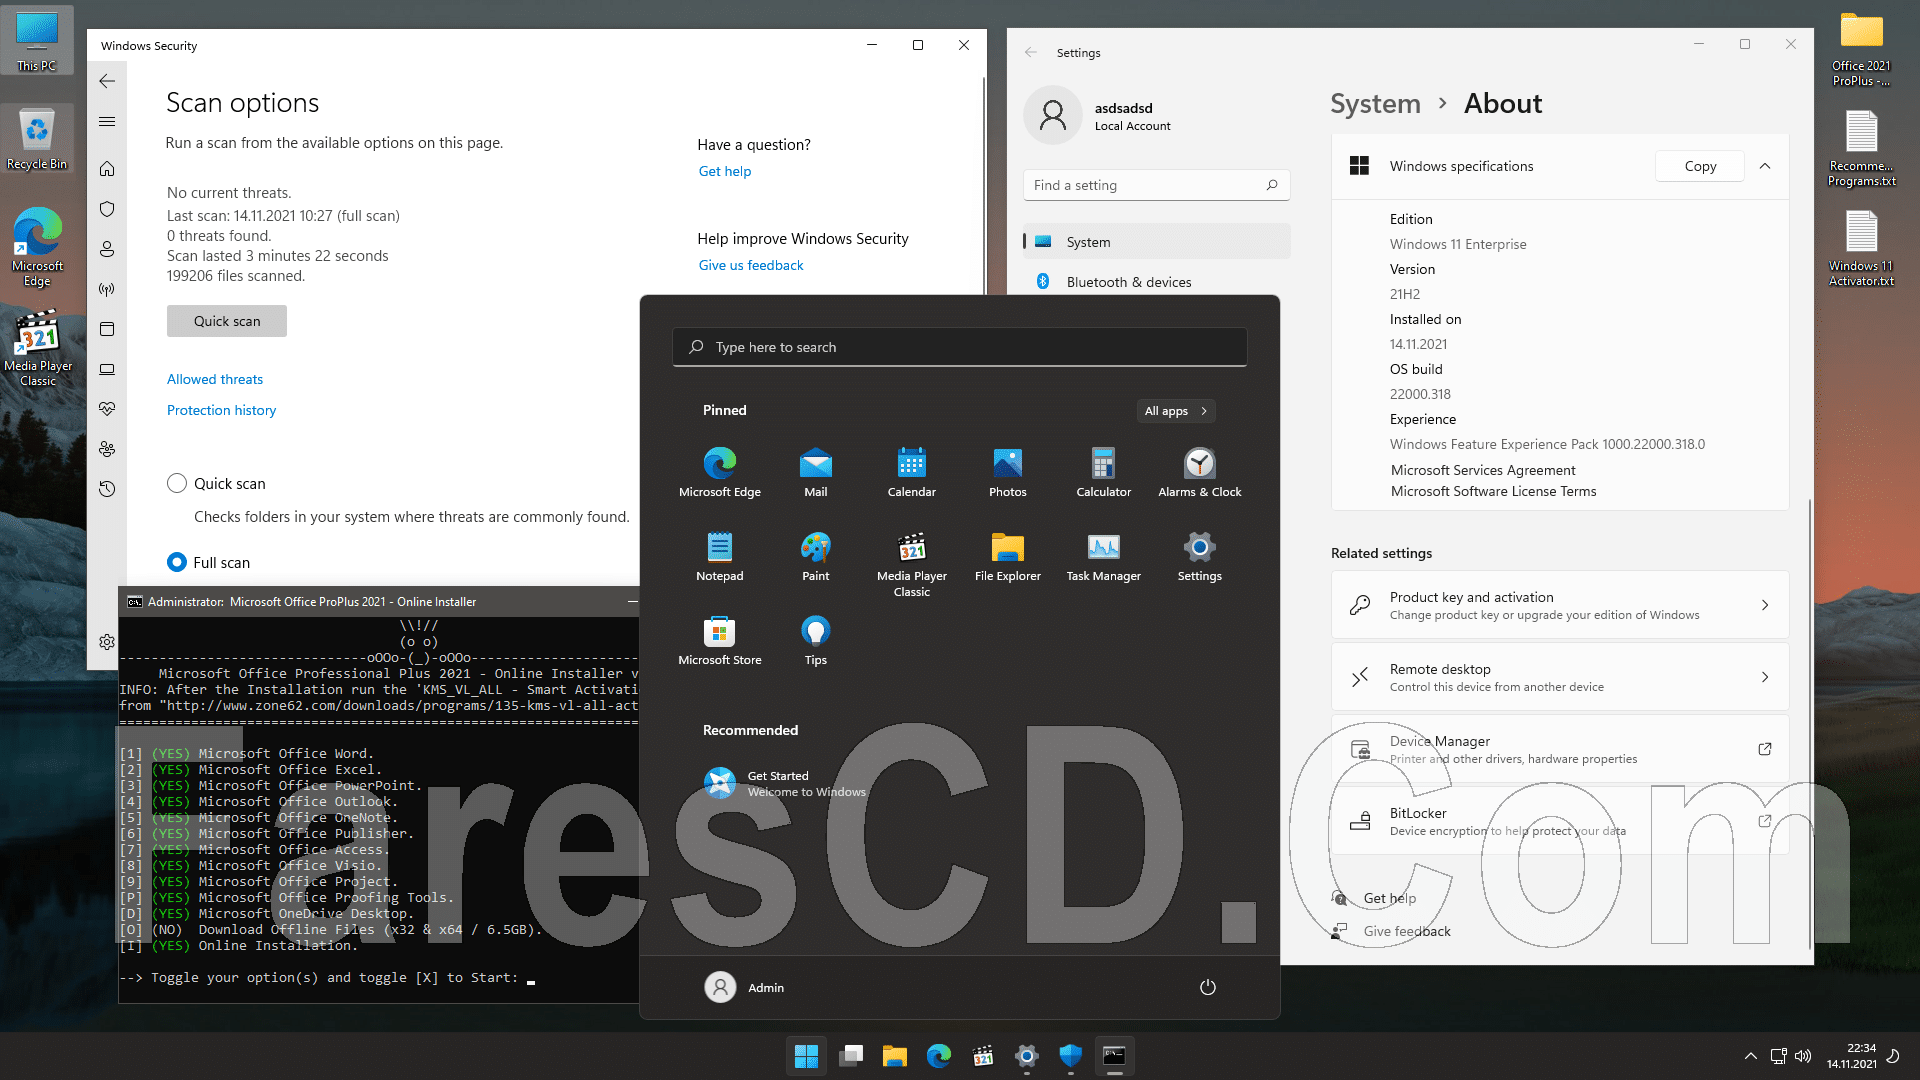Open Media Player Classic in Start menu

click(912, 564)
